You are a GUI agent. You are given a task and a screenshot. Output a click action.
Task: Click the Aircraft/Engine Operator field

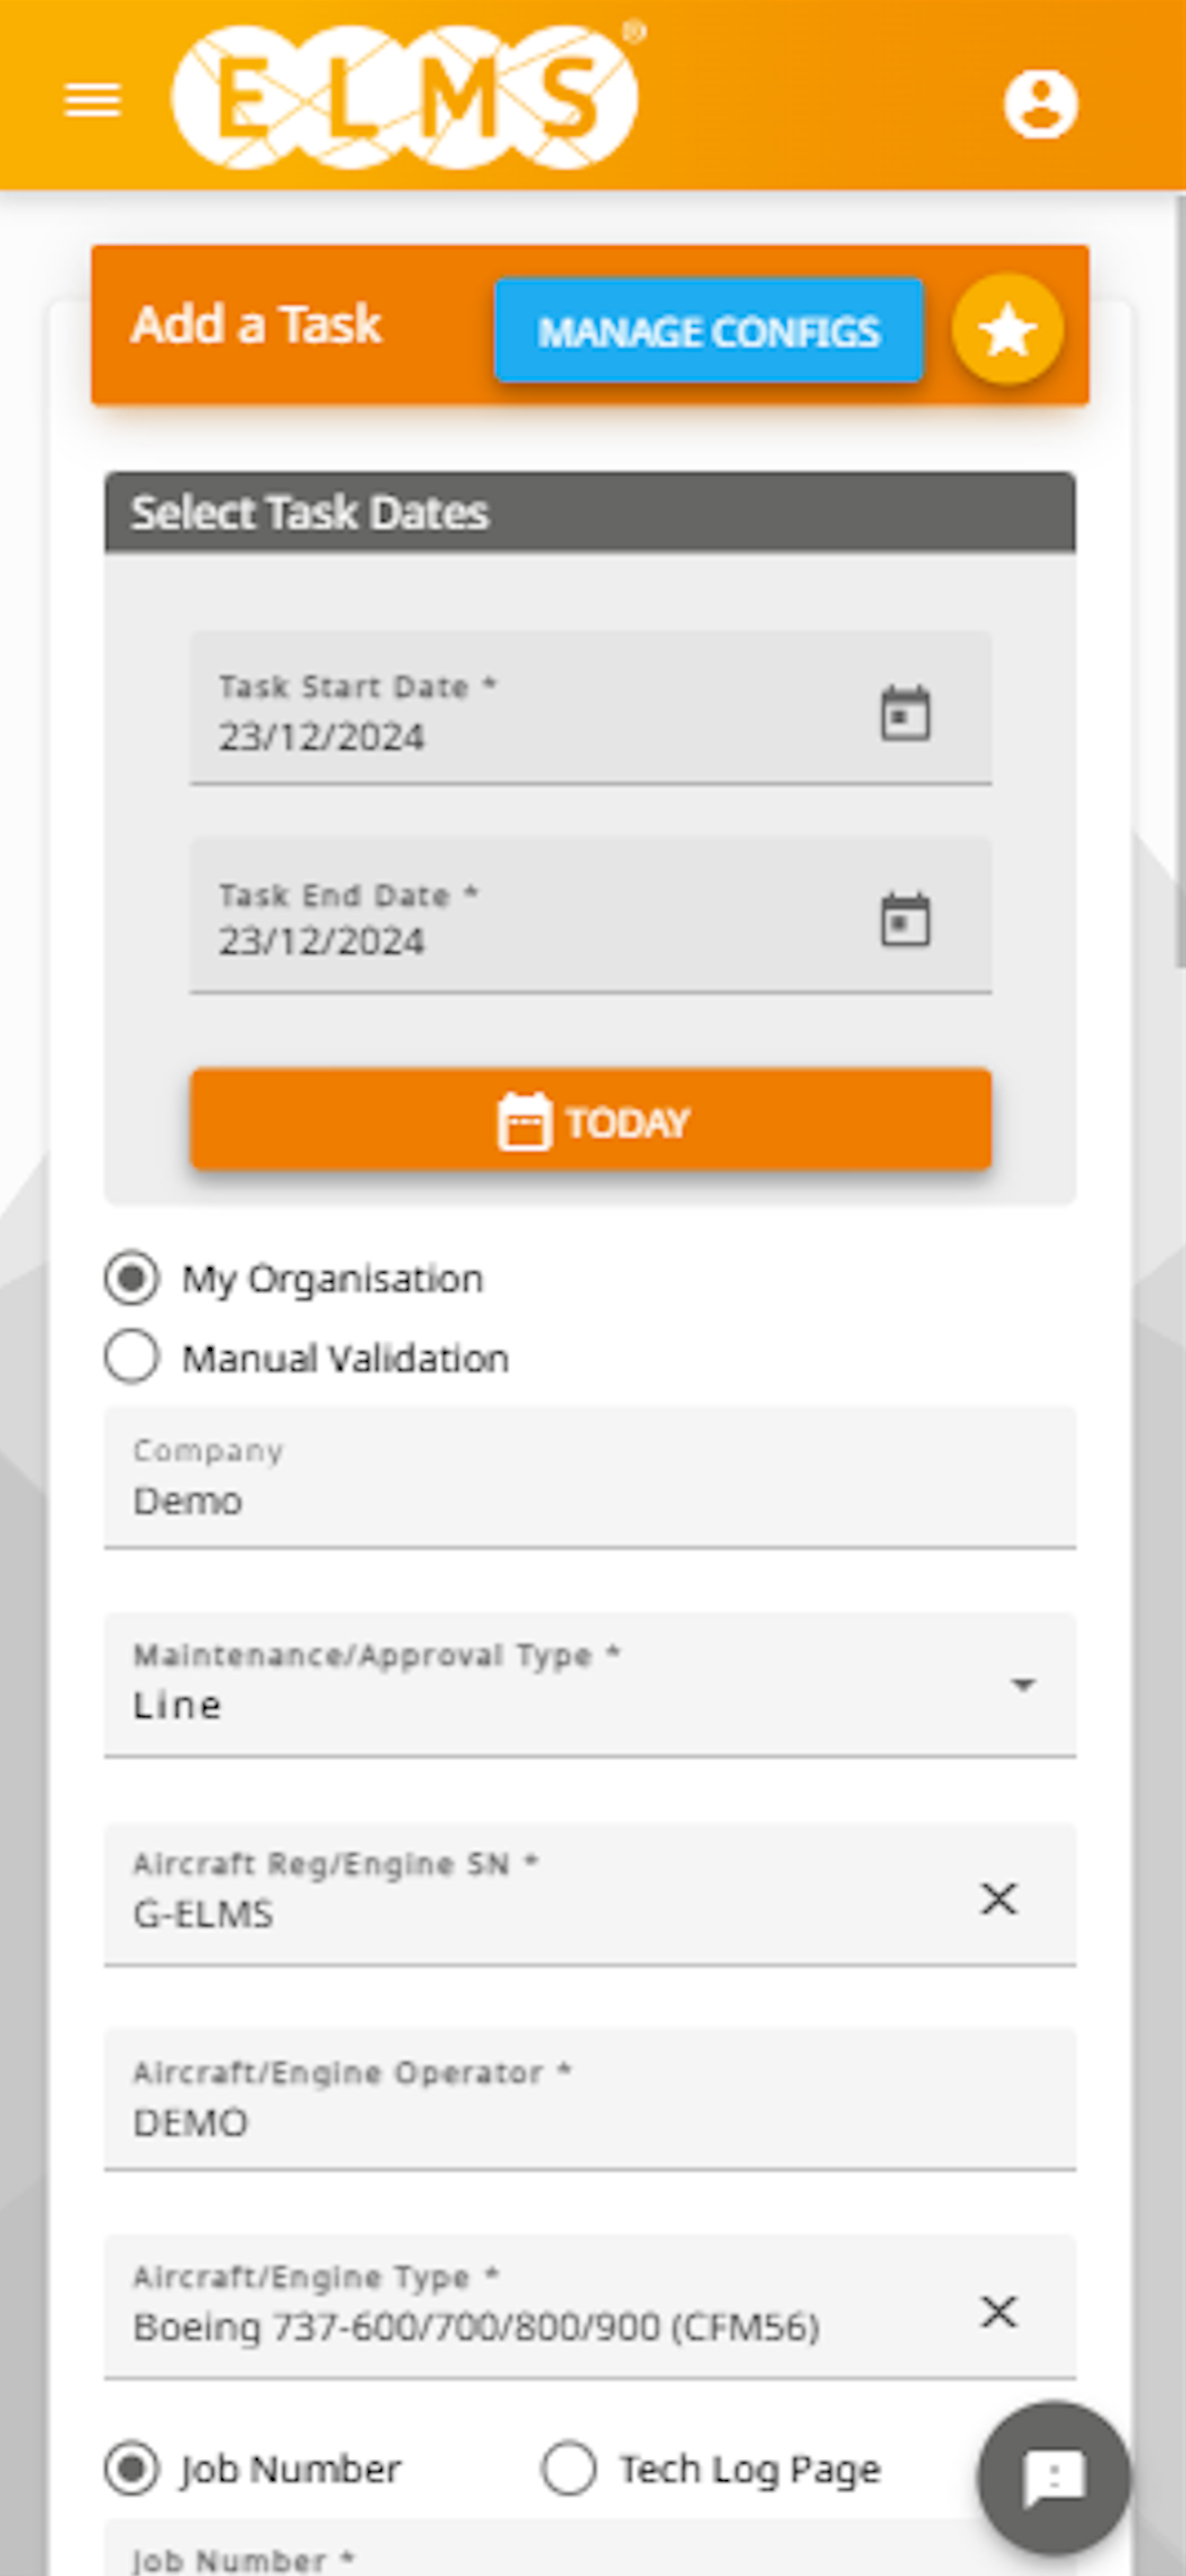tap(590, 2098)
